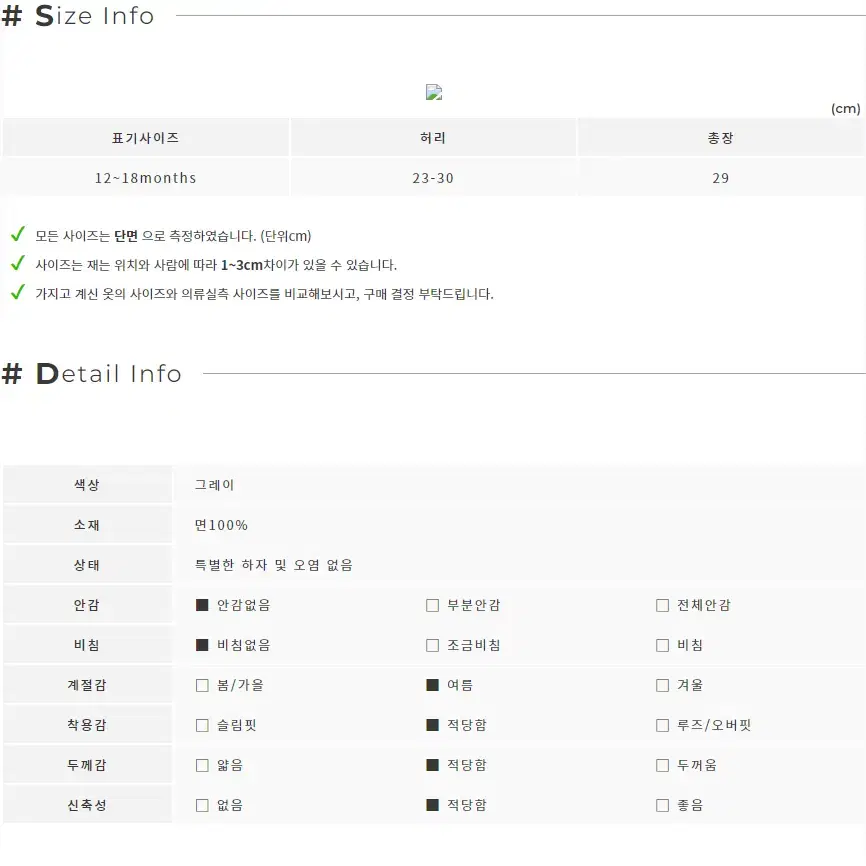Click the broken image placeholder icon

(434, 92)
